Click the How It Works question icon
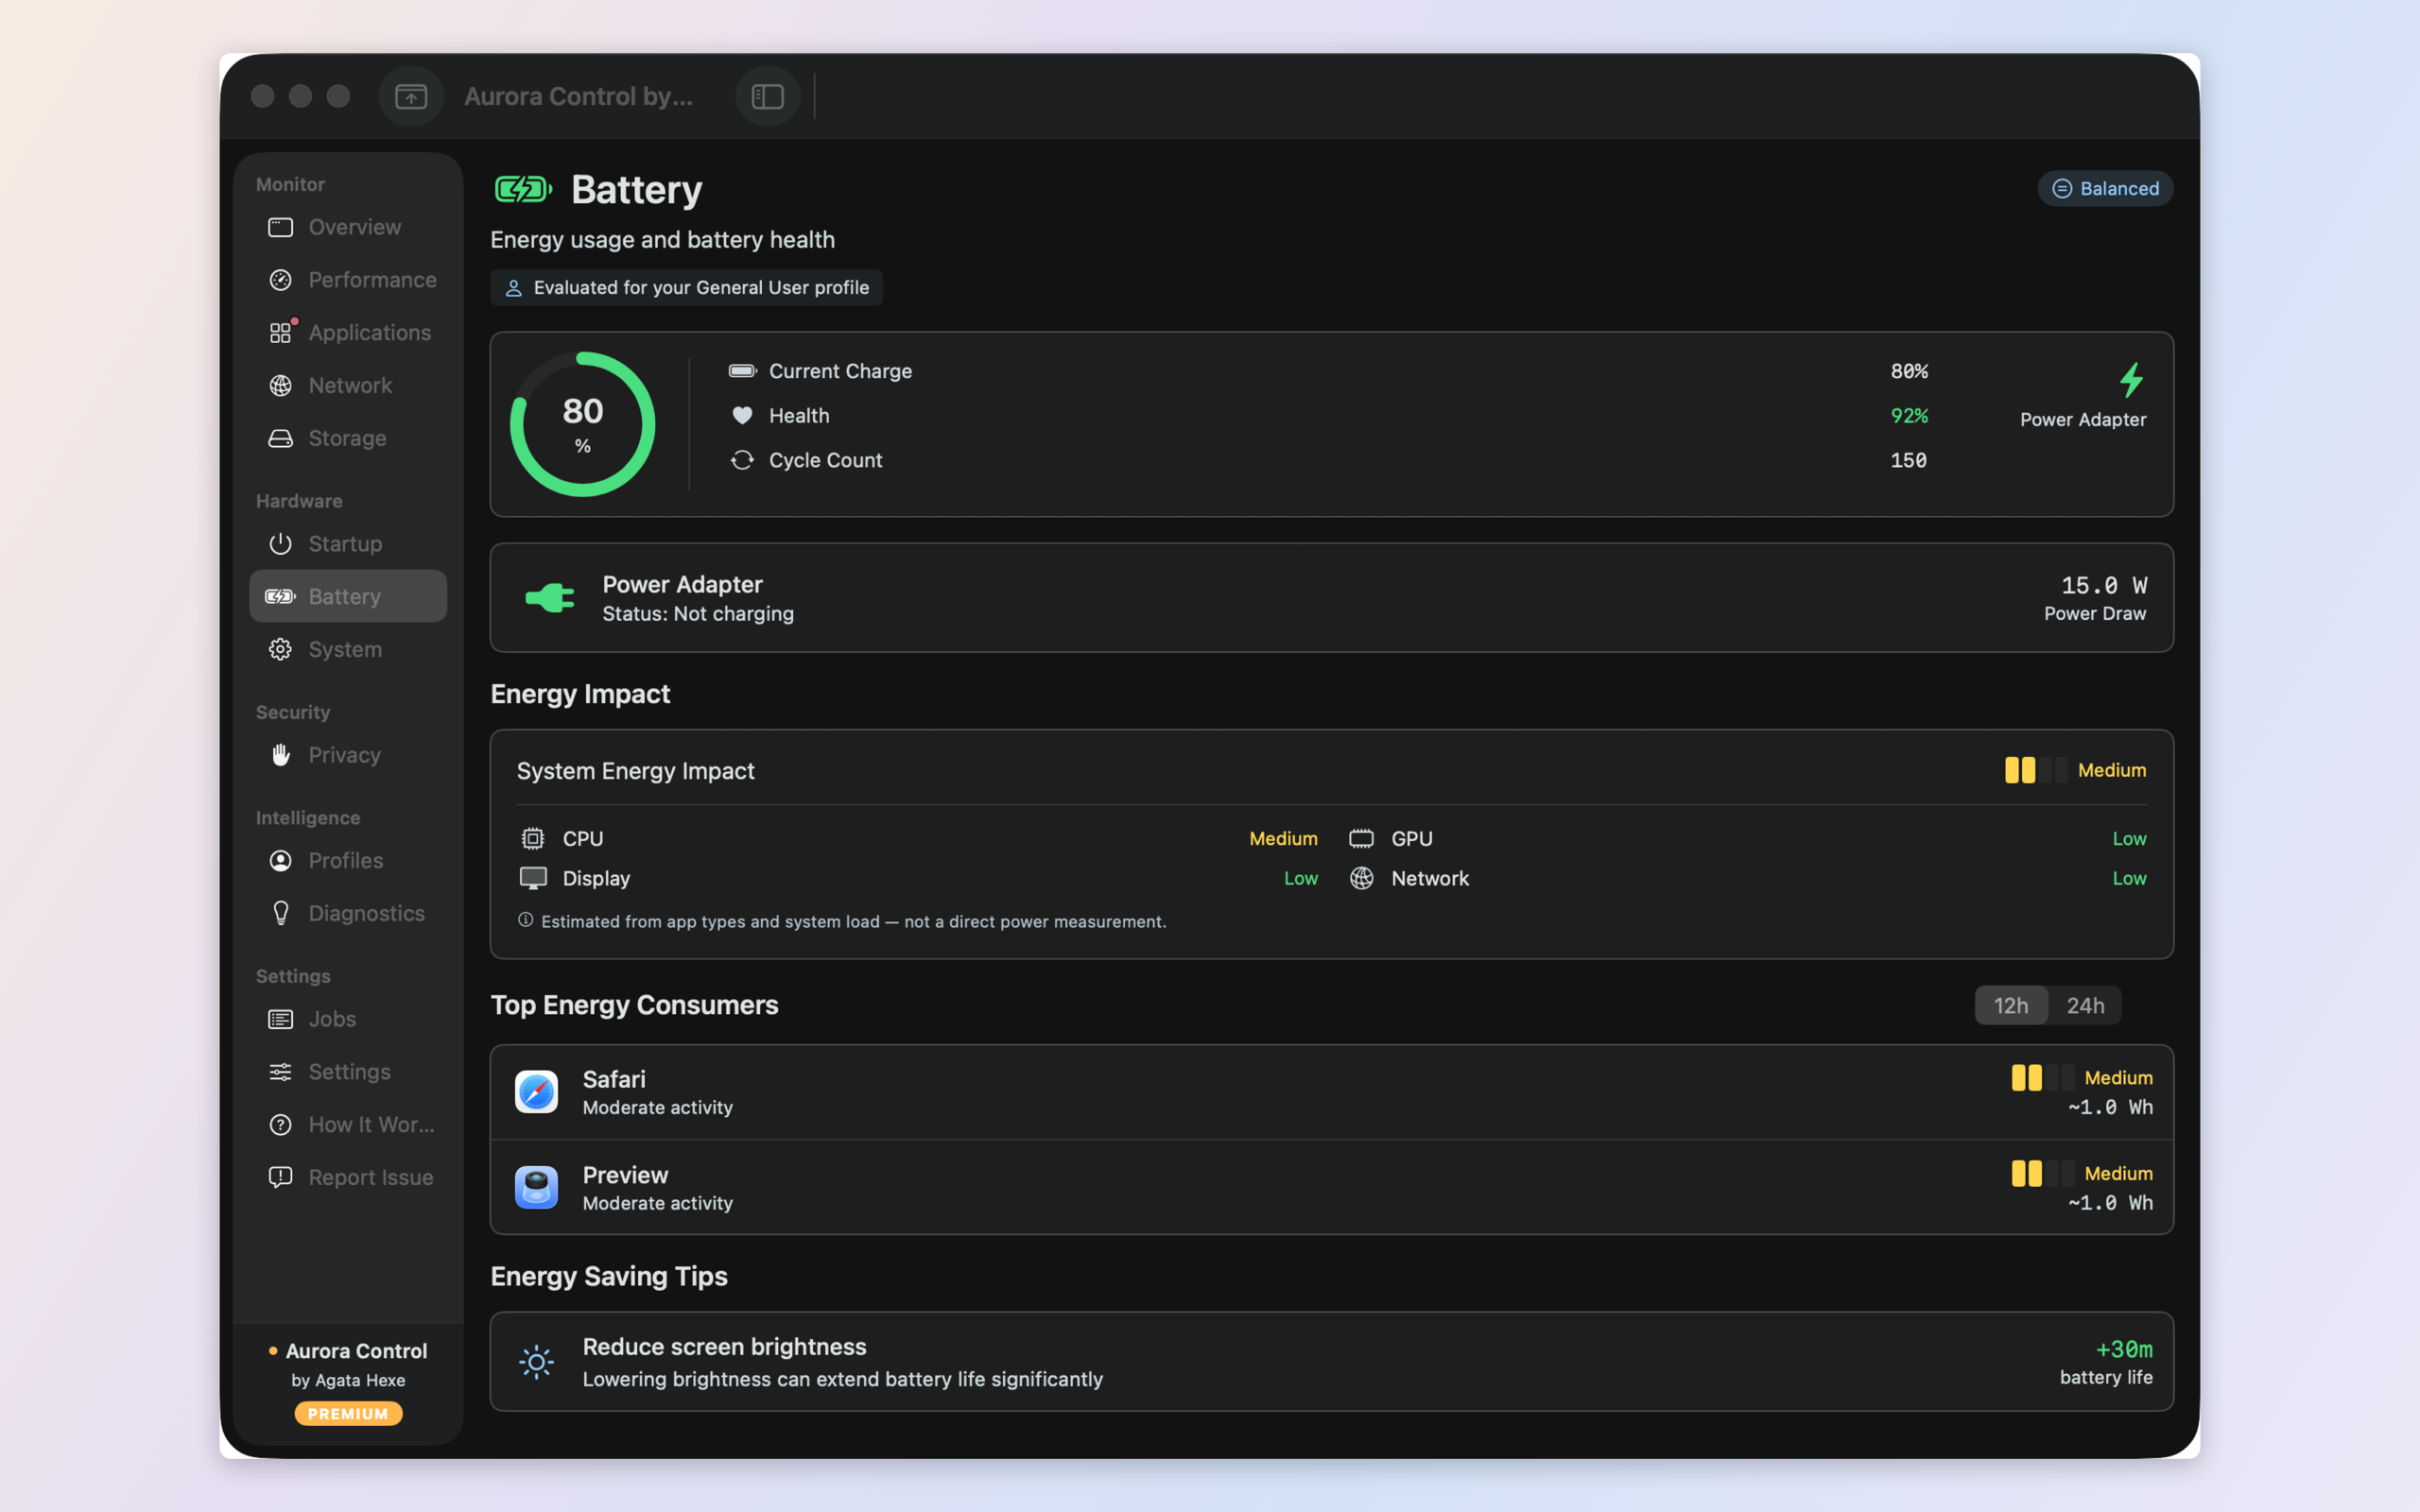Viewport: 2420px width, 1512px height. [x=281, y=1125]
